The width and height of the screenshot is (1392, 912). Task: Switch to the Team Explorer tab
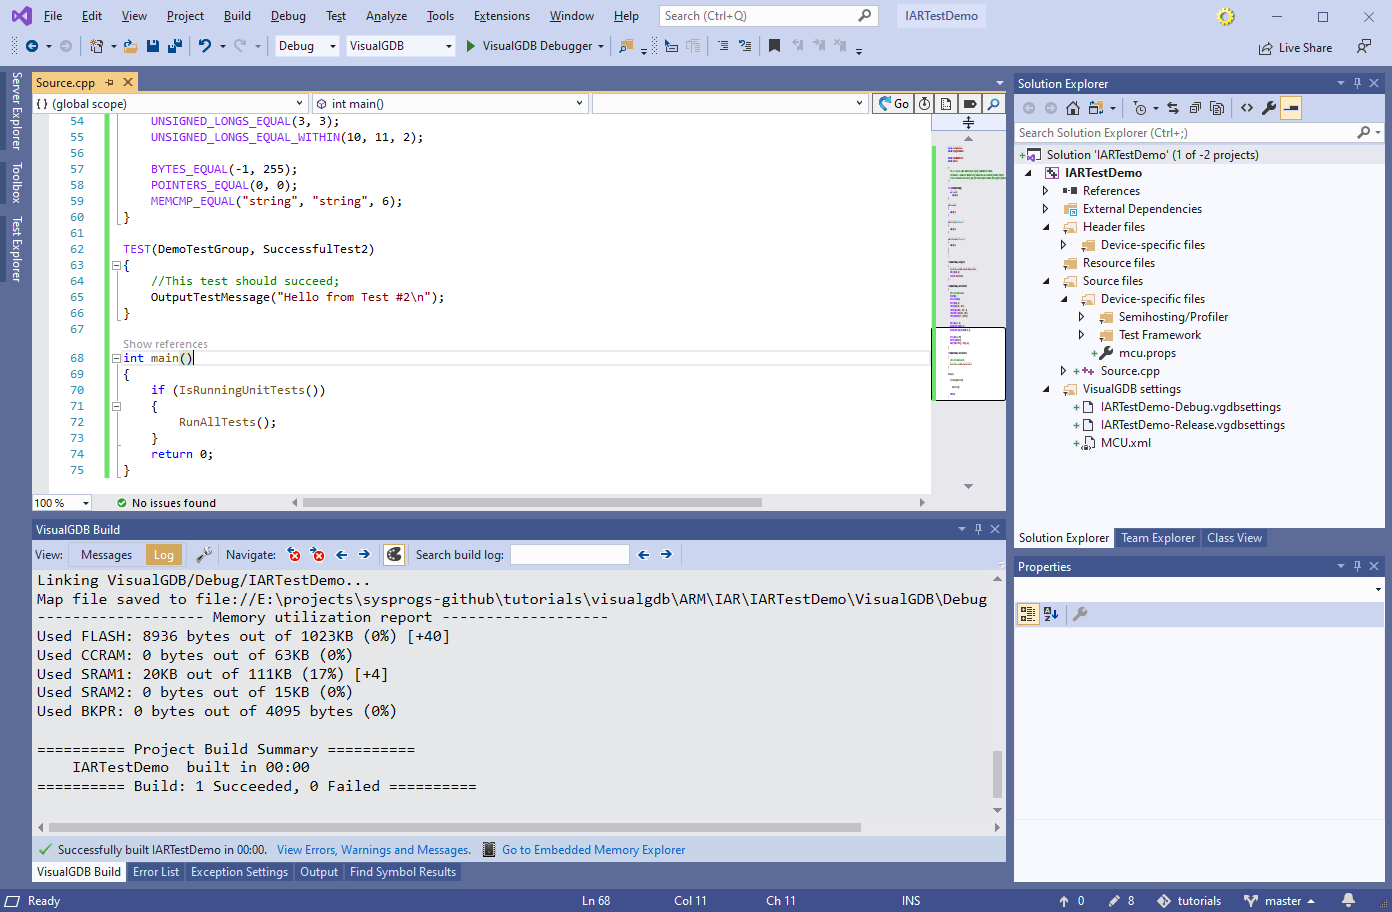[1157, 538]
